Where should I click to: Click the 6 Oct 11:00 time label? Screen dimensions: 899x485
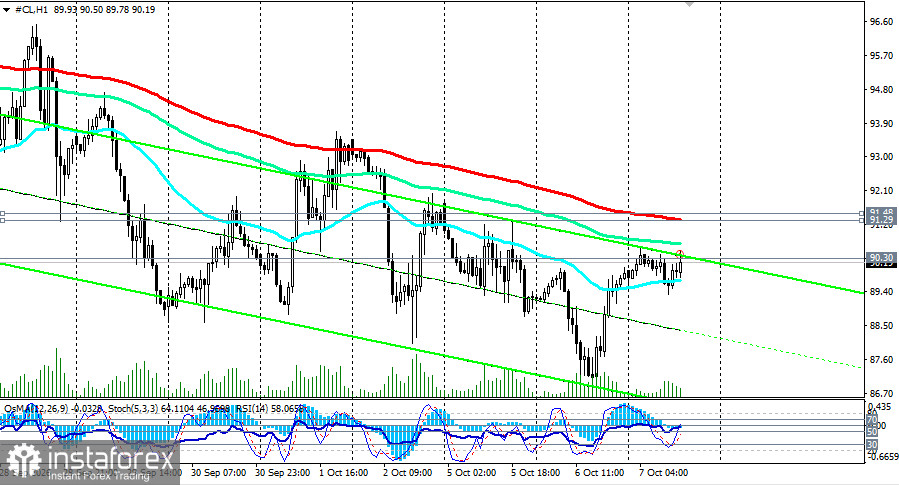[600, 473]
